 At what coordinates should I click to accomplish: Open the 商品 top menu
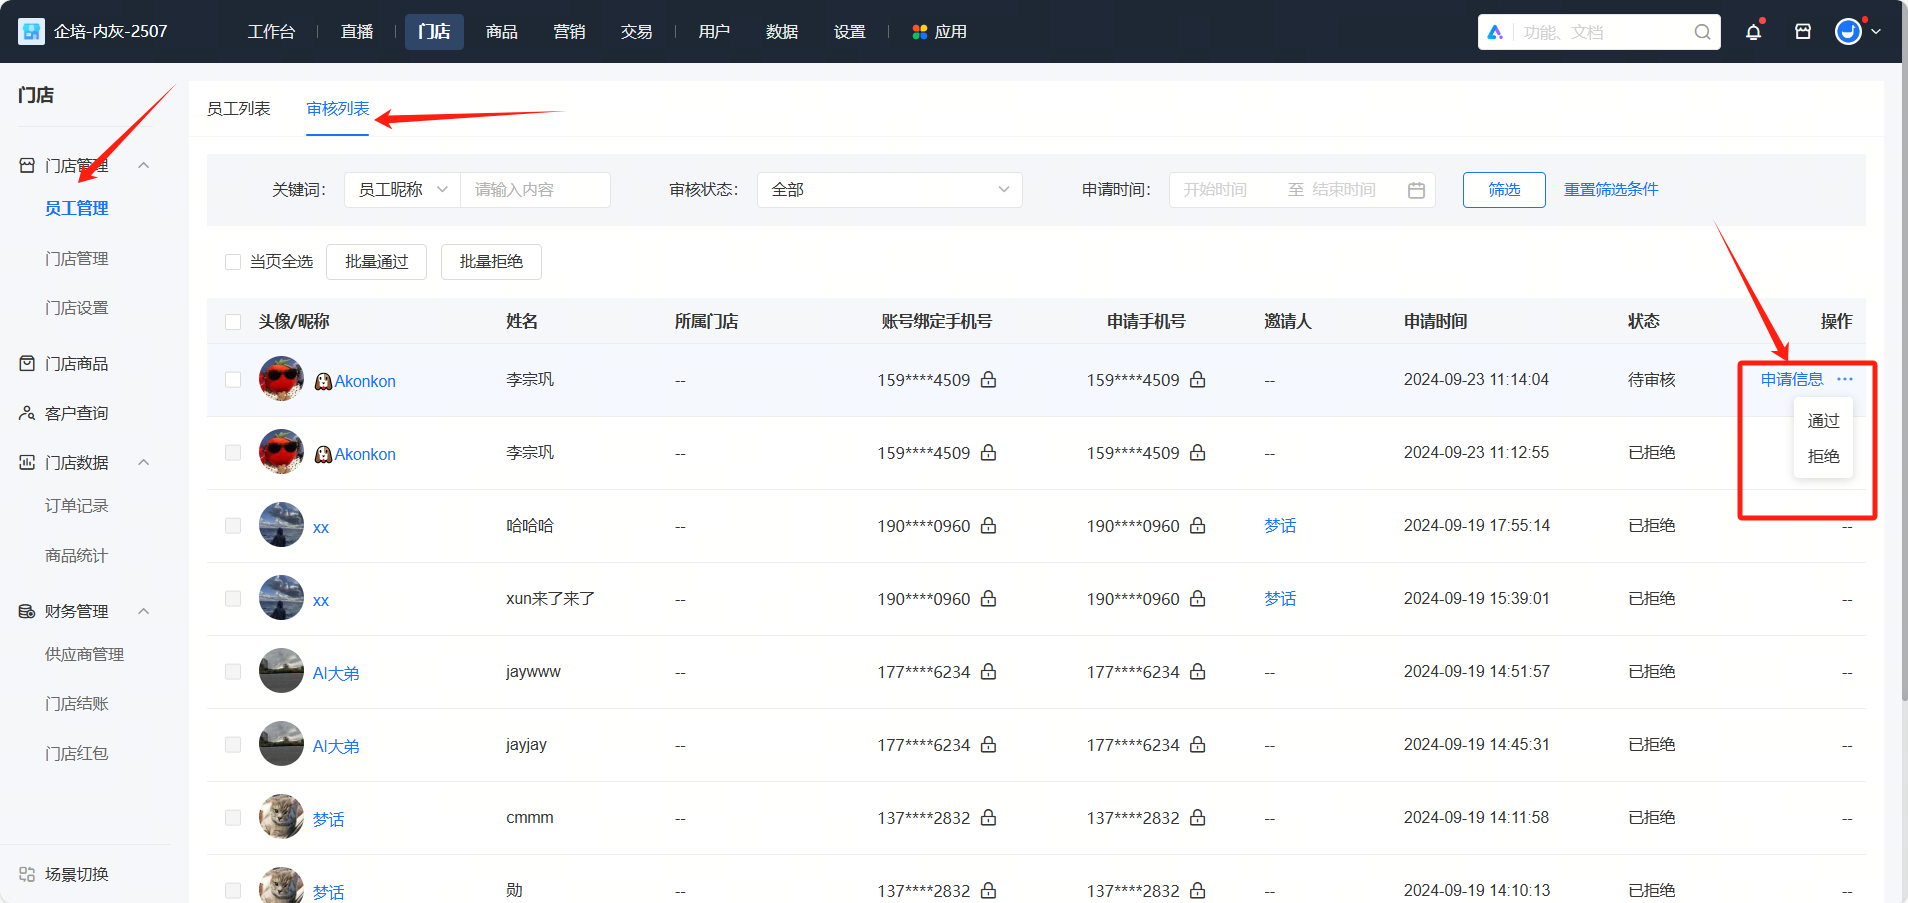(502, 32)
